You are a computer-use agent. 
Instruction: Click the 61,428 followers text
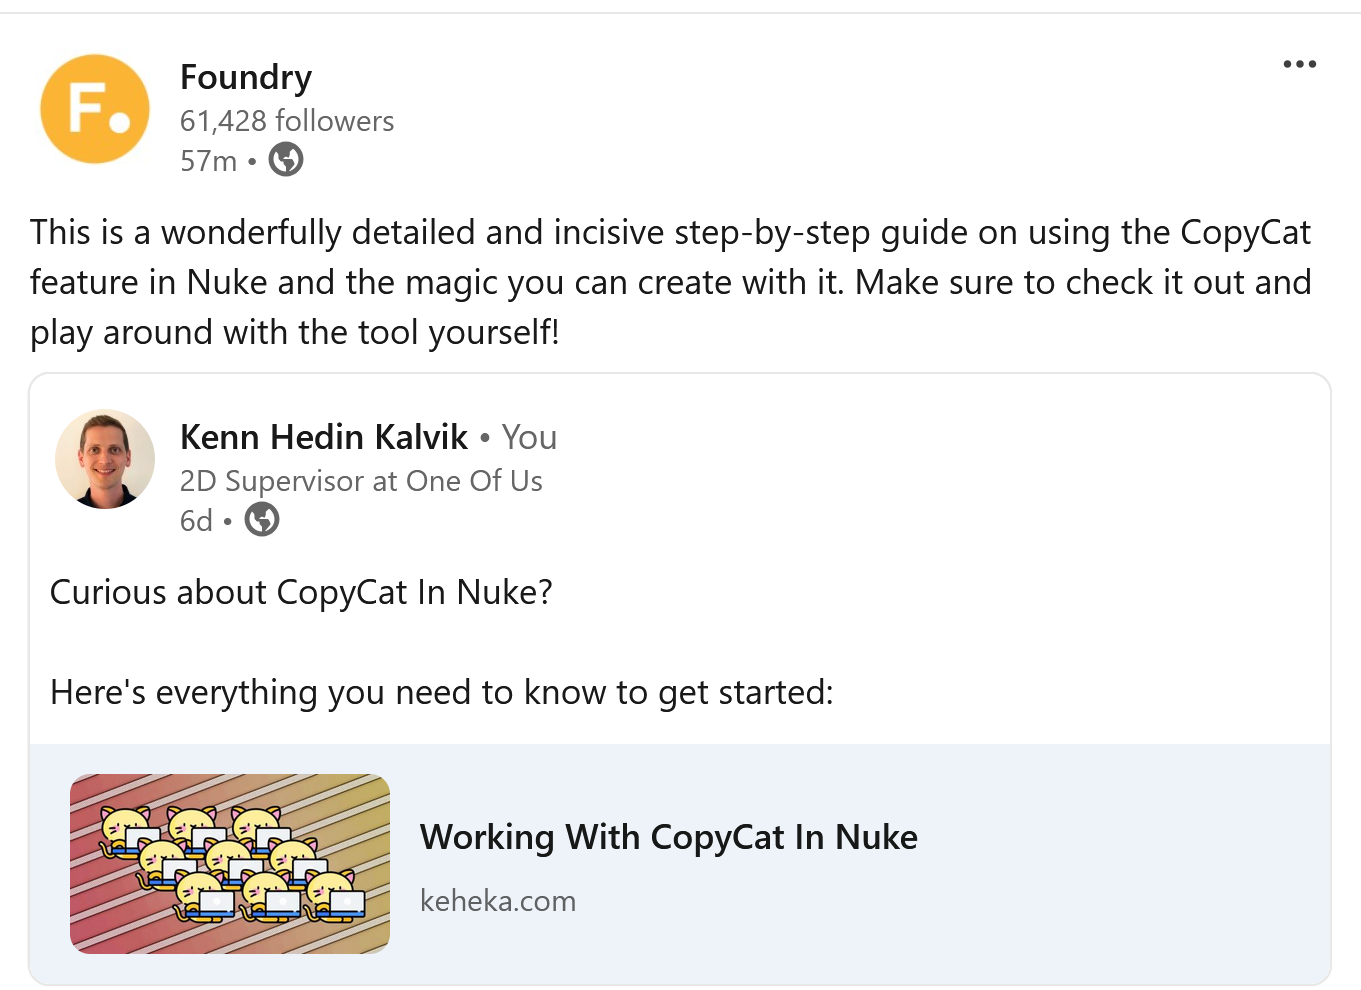coord(287,121)
